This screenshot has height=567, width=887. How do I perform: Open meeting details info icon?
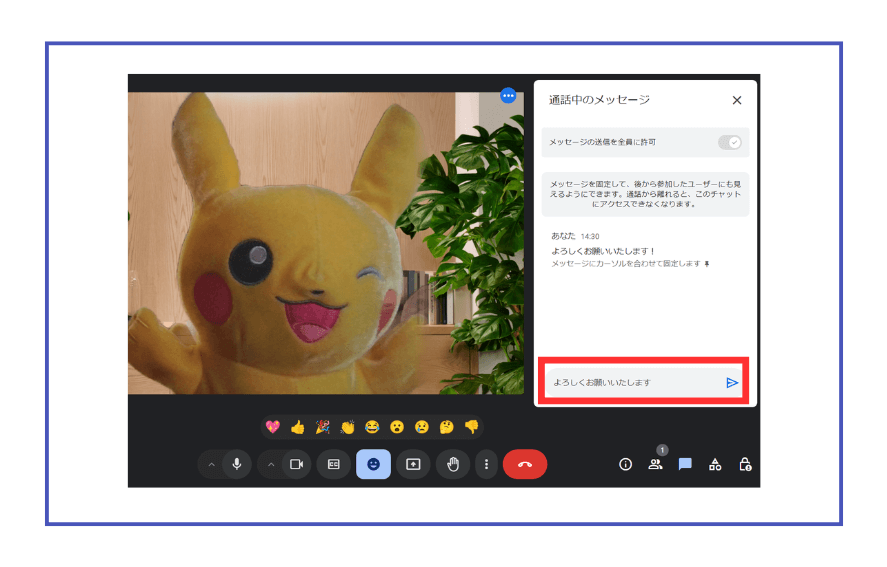(x=626, y=464)
